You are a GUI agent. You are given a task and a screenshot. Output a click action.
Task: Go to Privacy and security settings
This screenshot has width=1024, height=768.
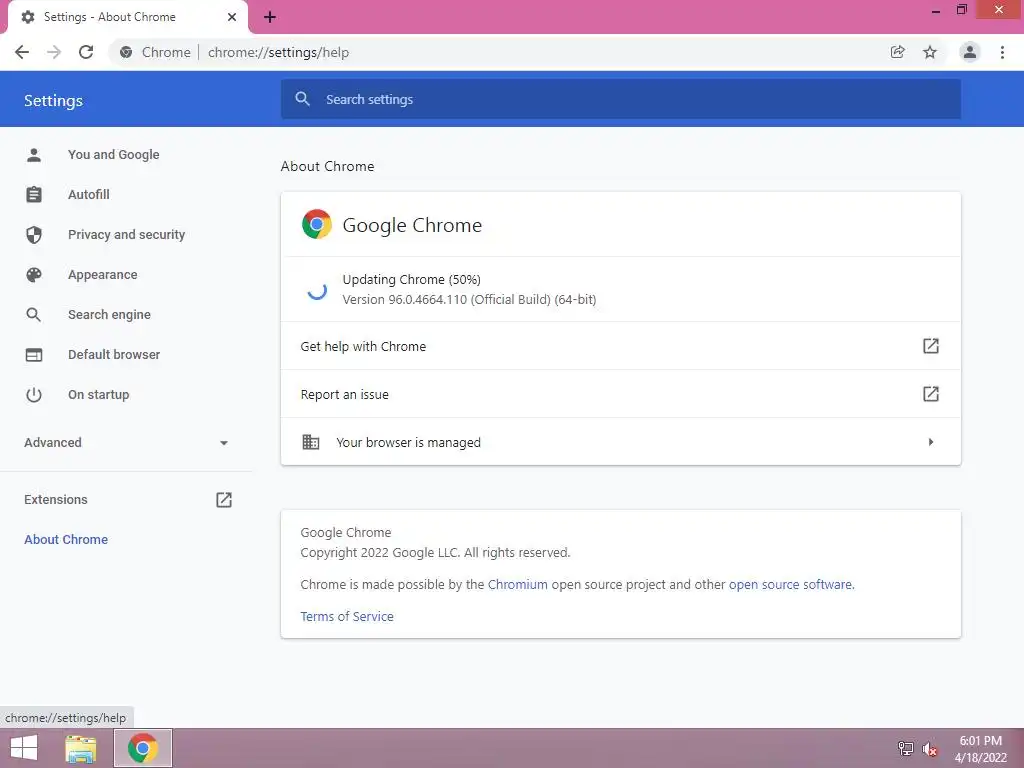[x=126, y=234]
